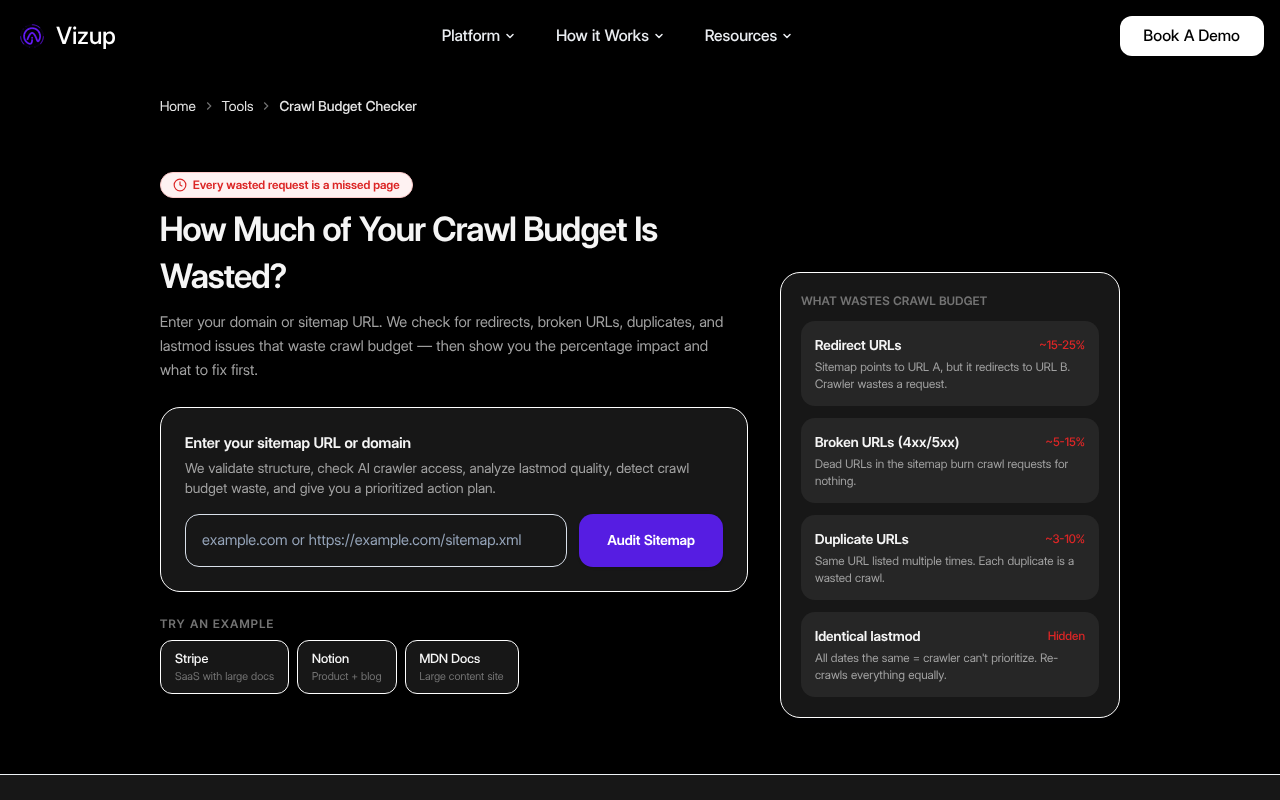Click the clock icon in the red badge
Viewport: 1280px width, 800px height.
click(x=179, y=184)
